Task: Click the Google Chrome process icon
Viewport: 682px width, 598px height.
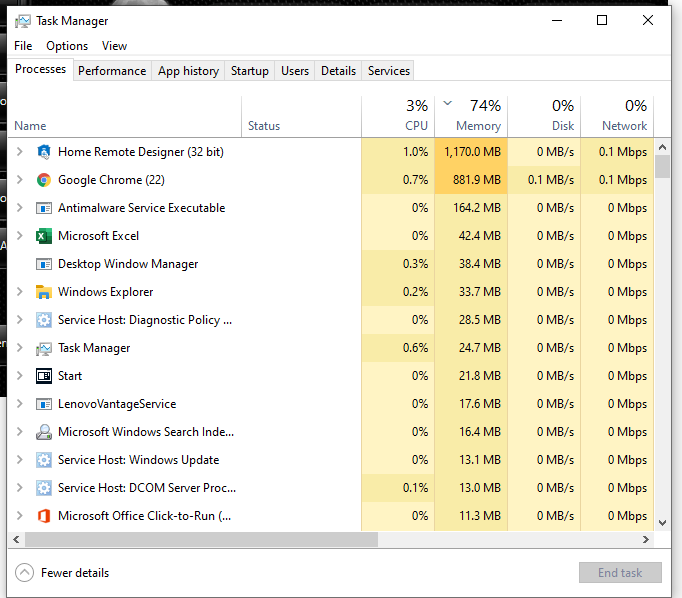Action: point(43,180)
